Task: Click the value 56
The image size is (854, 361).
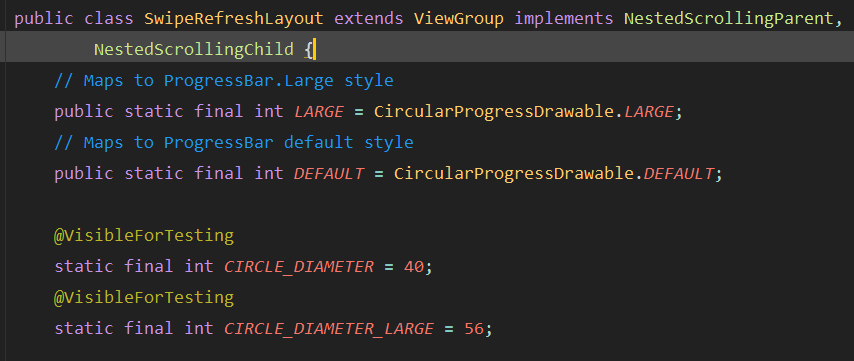Action: coord(474,329)
